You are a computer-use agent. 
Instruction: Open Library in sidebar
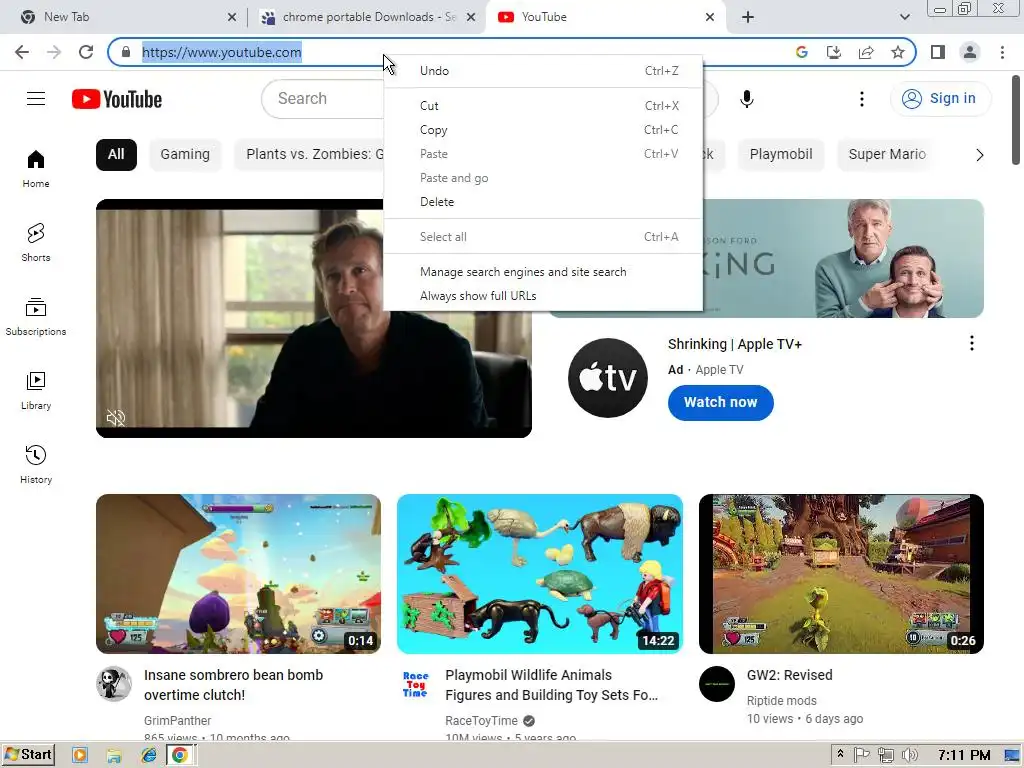click(x=36, y=391)
